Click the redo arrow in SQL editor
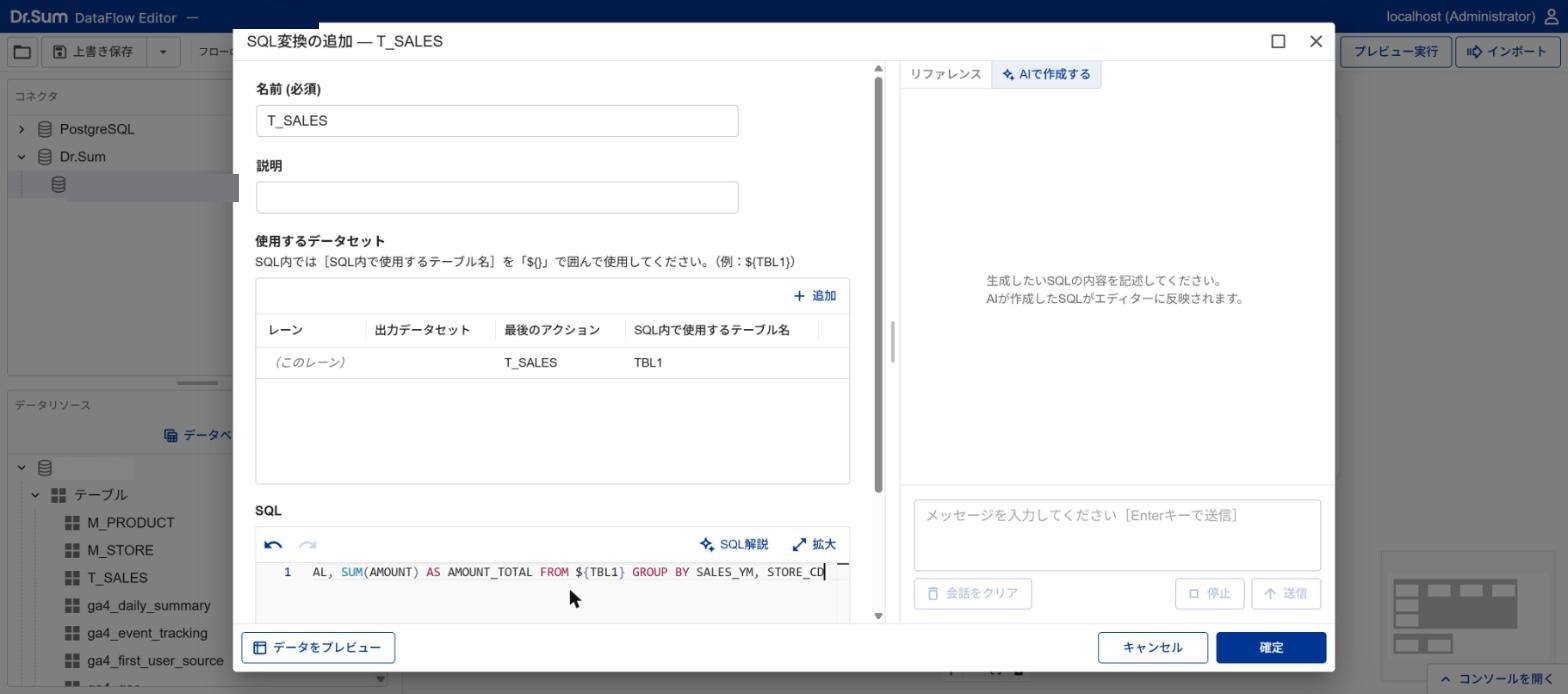The width and height of the screenshot is (1568, 694). coord(307,545)
